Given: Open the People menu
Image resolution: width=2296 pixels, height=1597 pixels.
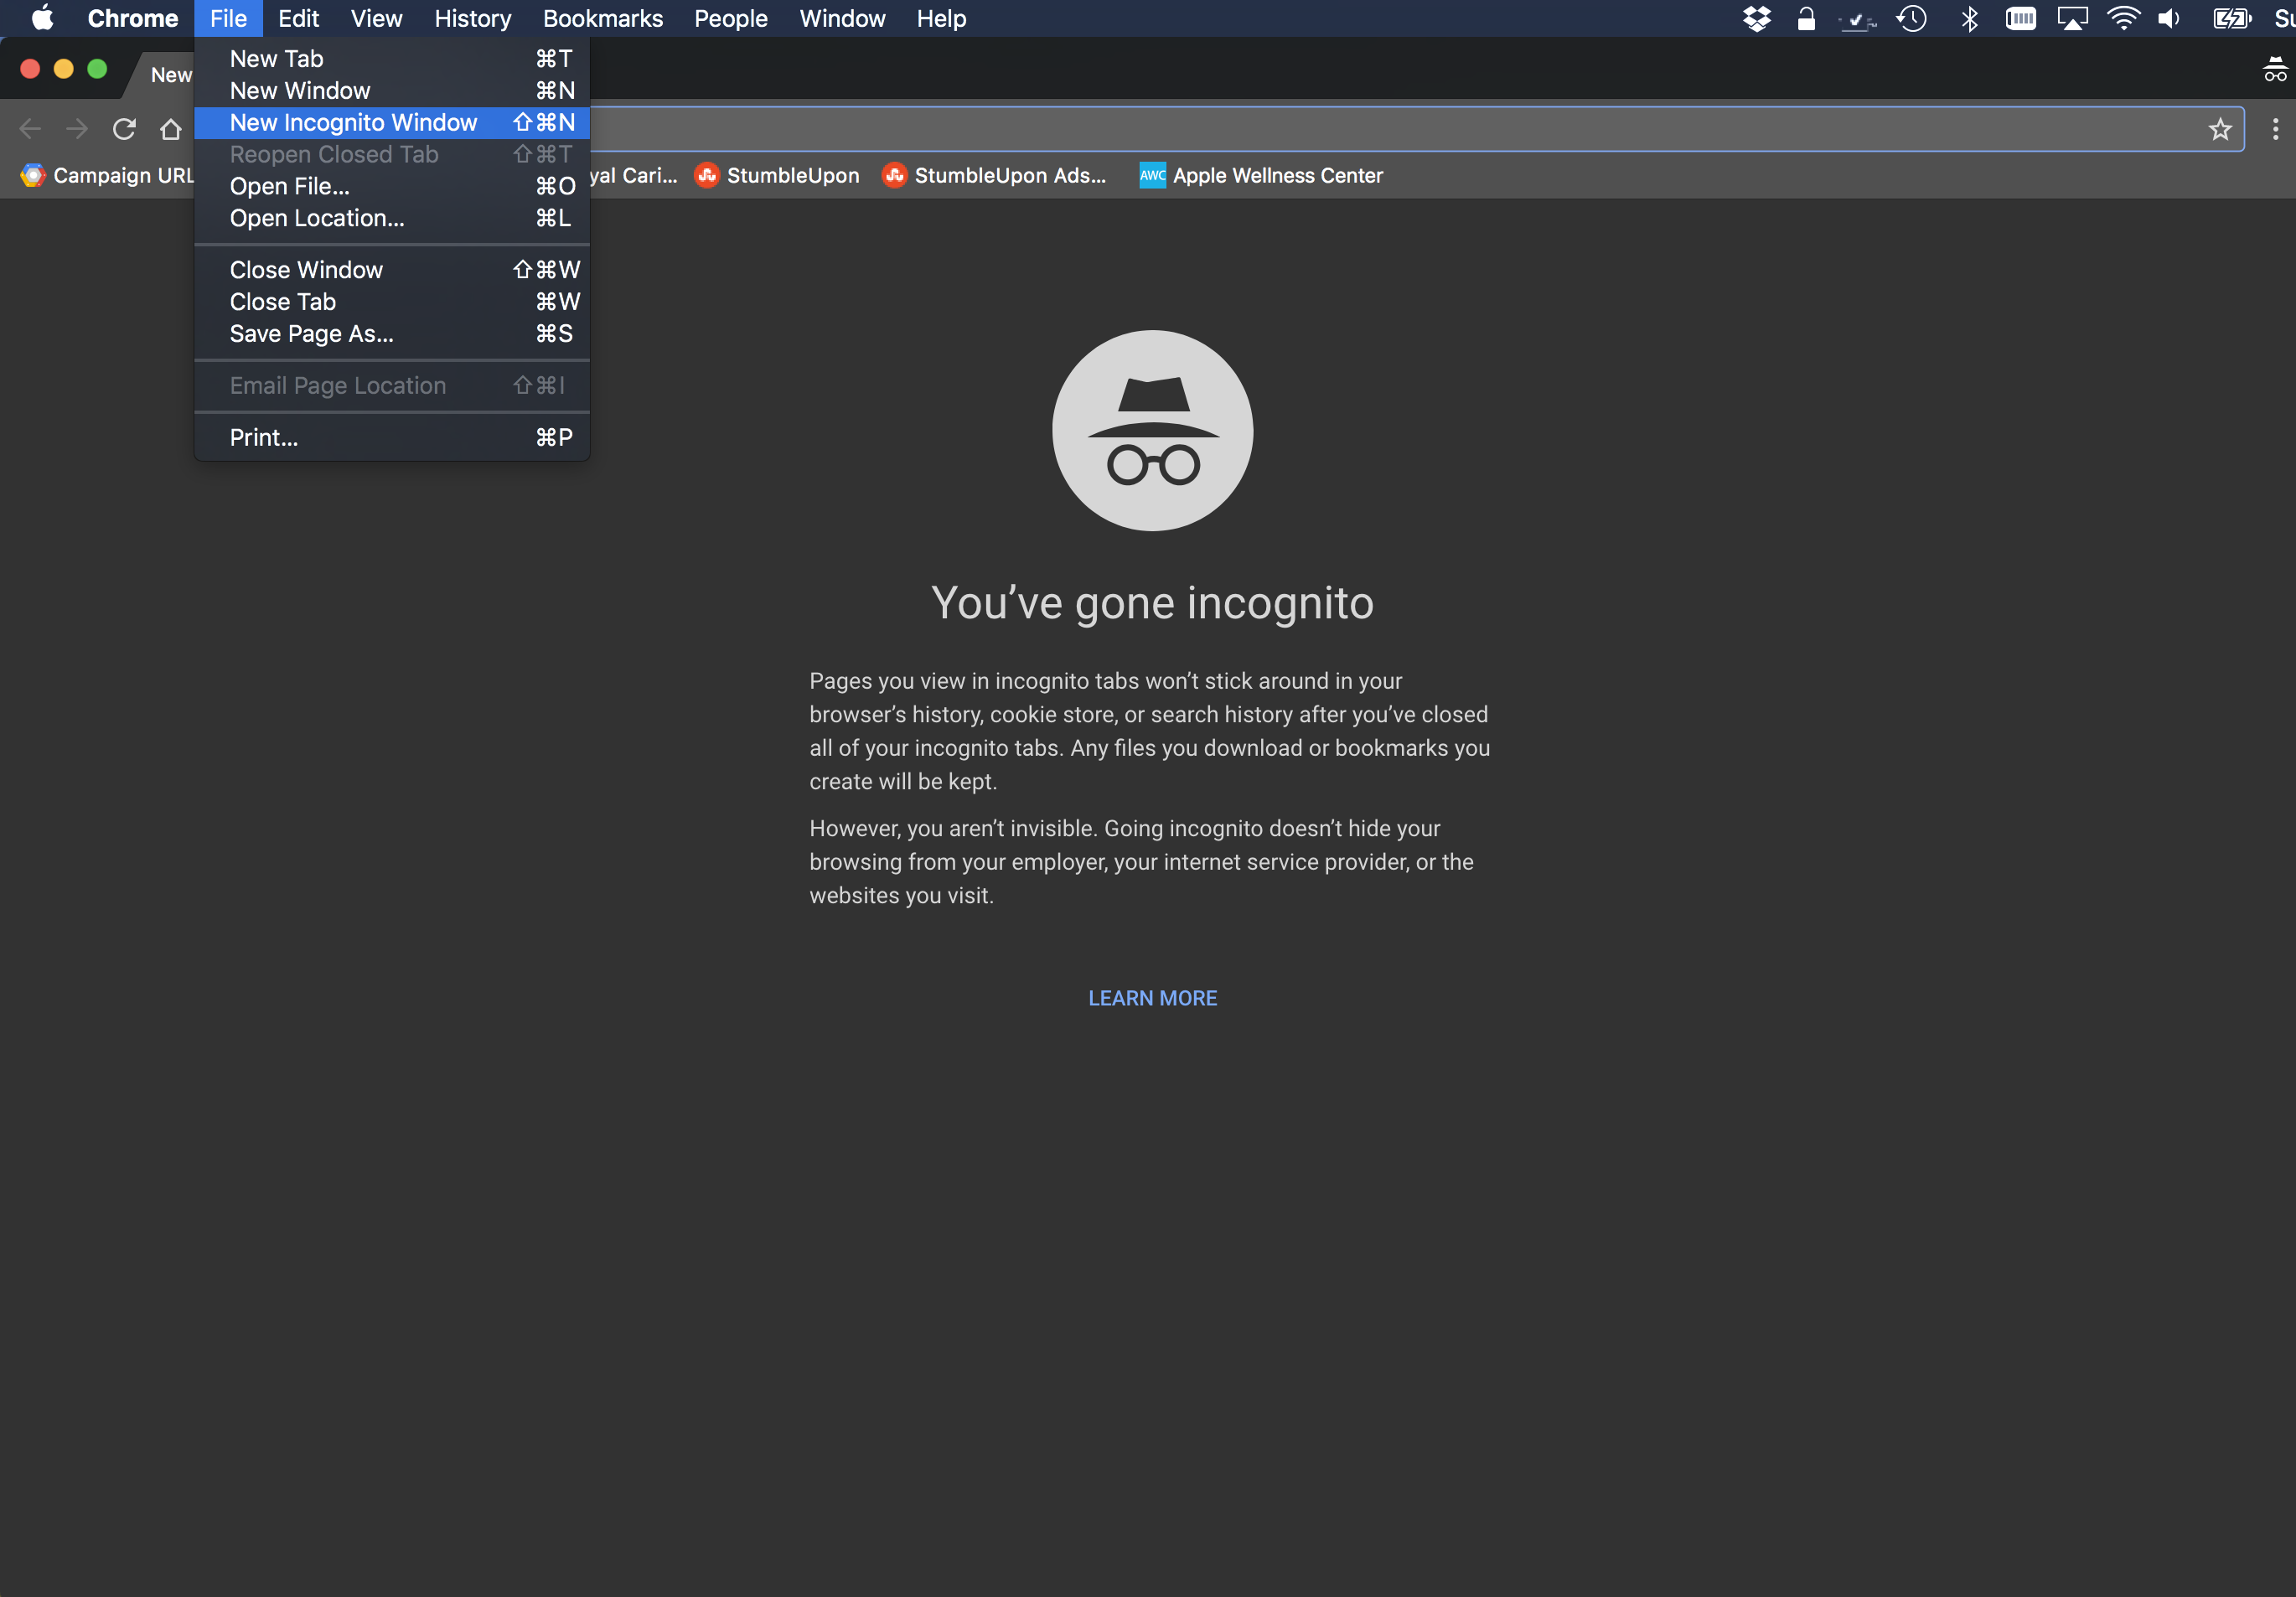Looking at the screenshot, I should pyautogui.click(x=731, y=18).
